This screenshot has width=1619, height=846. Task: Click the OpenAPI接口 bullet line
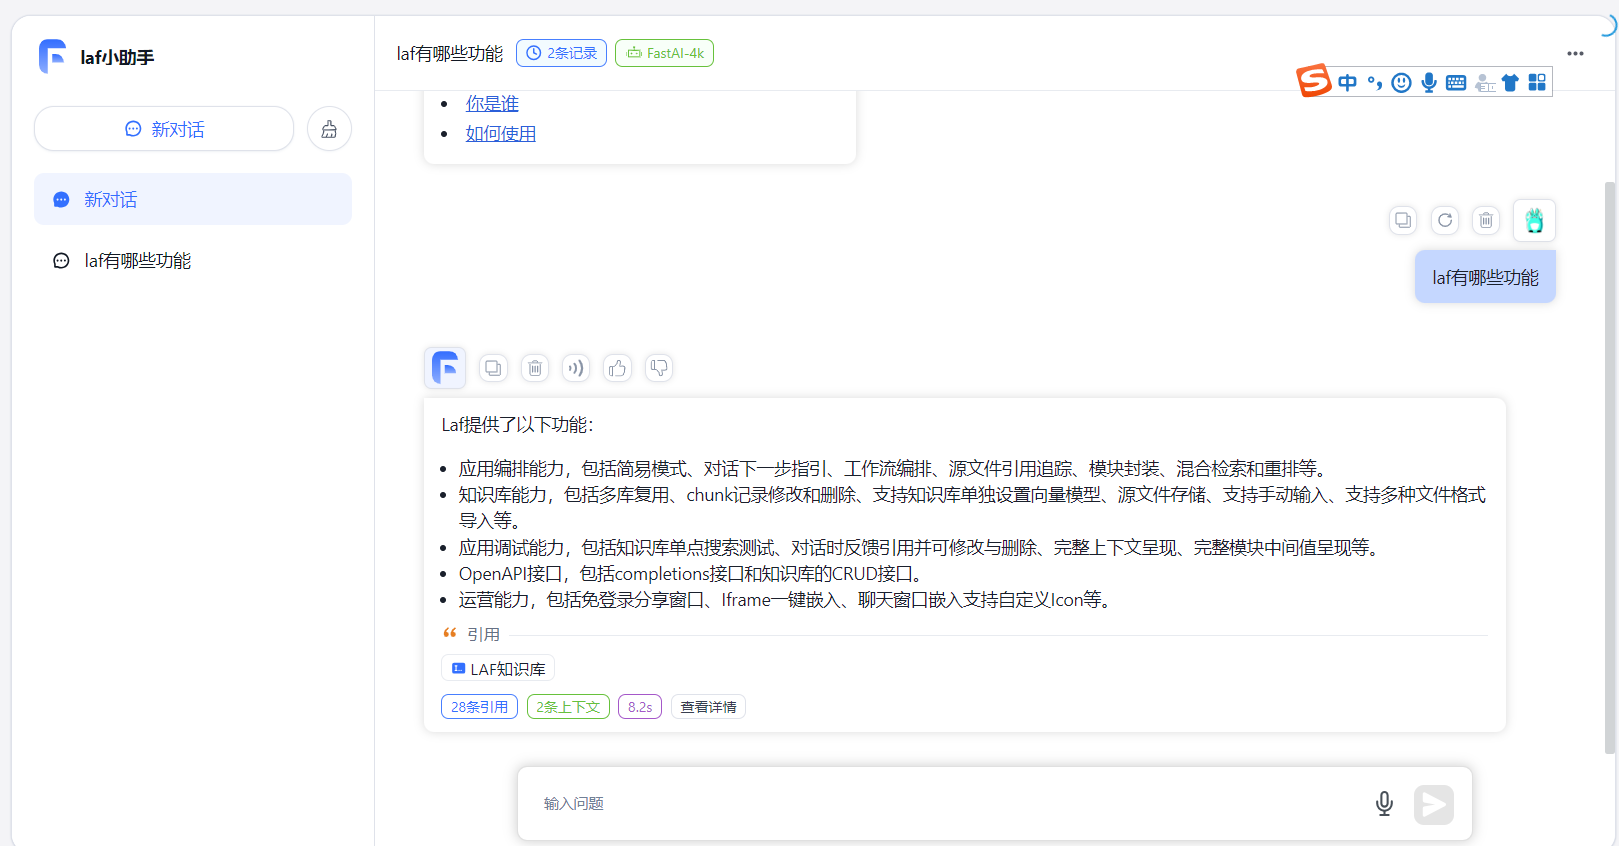(x=692, y=574)
